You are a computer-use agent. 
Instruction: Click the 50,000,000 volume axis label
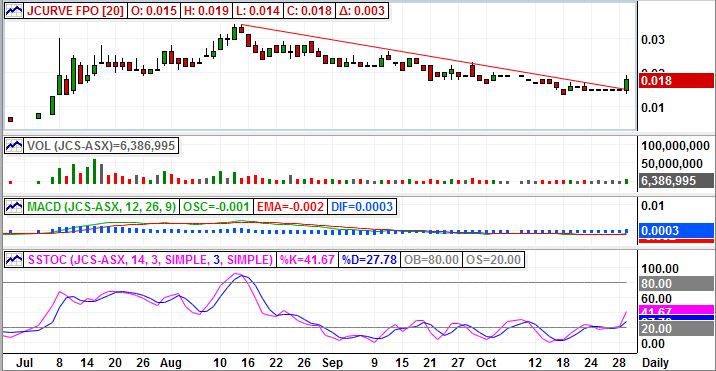[x=673, y=164]
